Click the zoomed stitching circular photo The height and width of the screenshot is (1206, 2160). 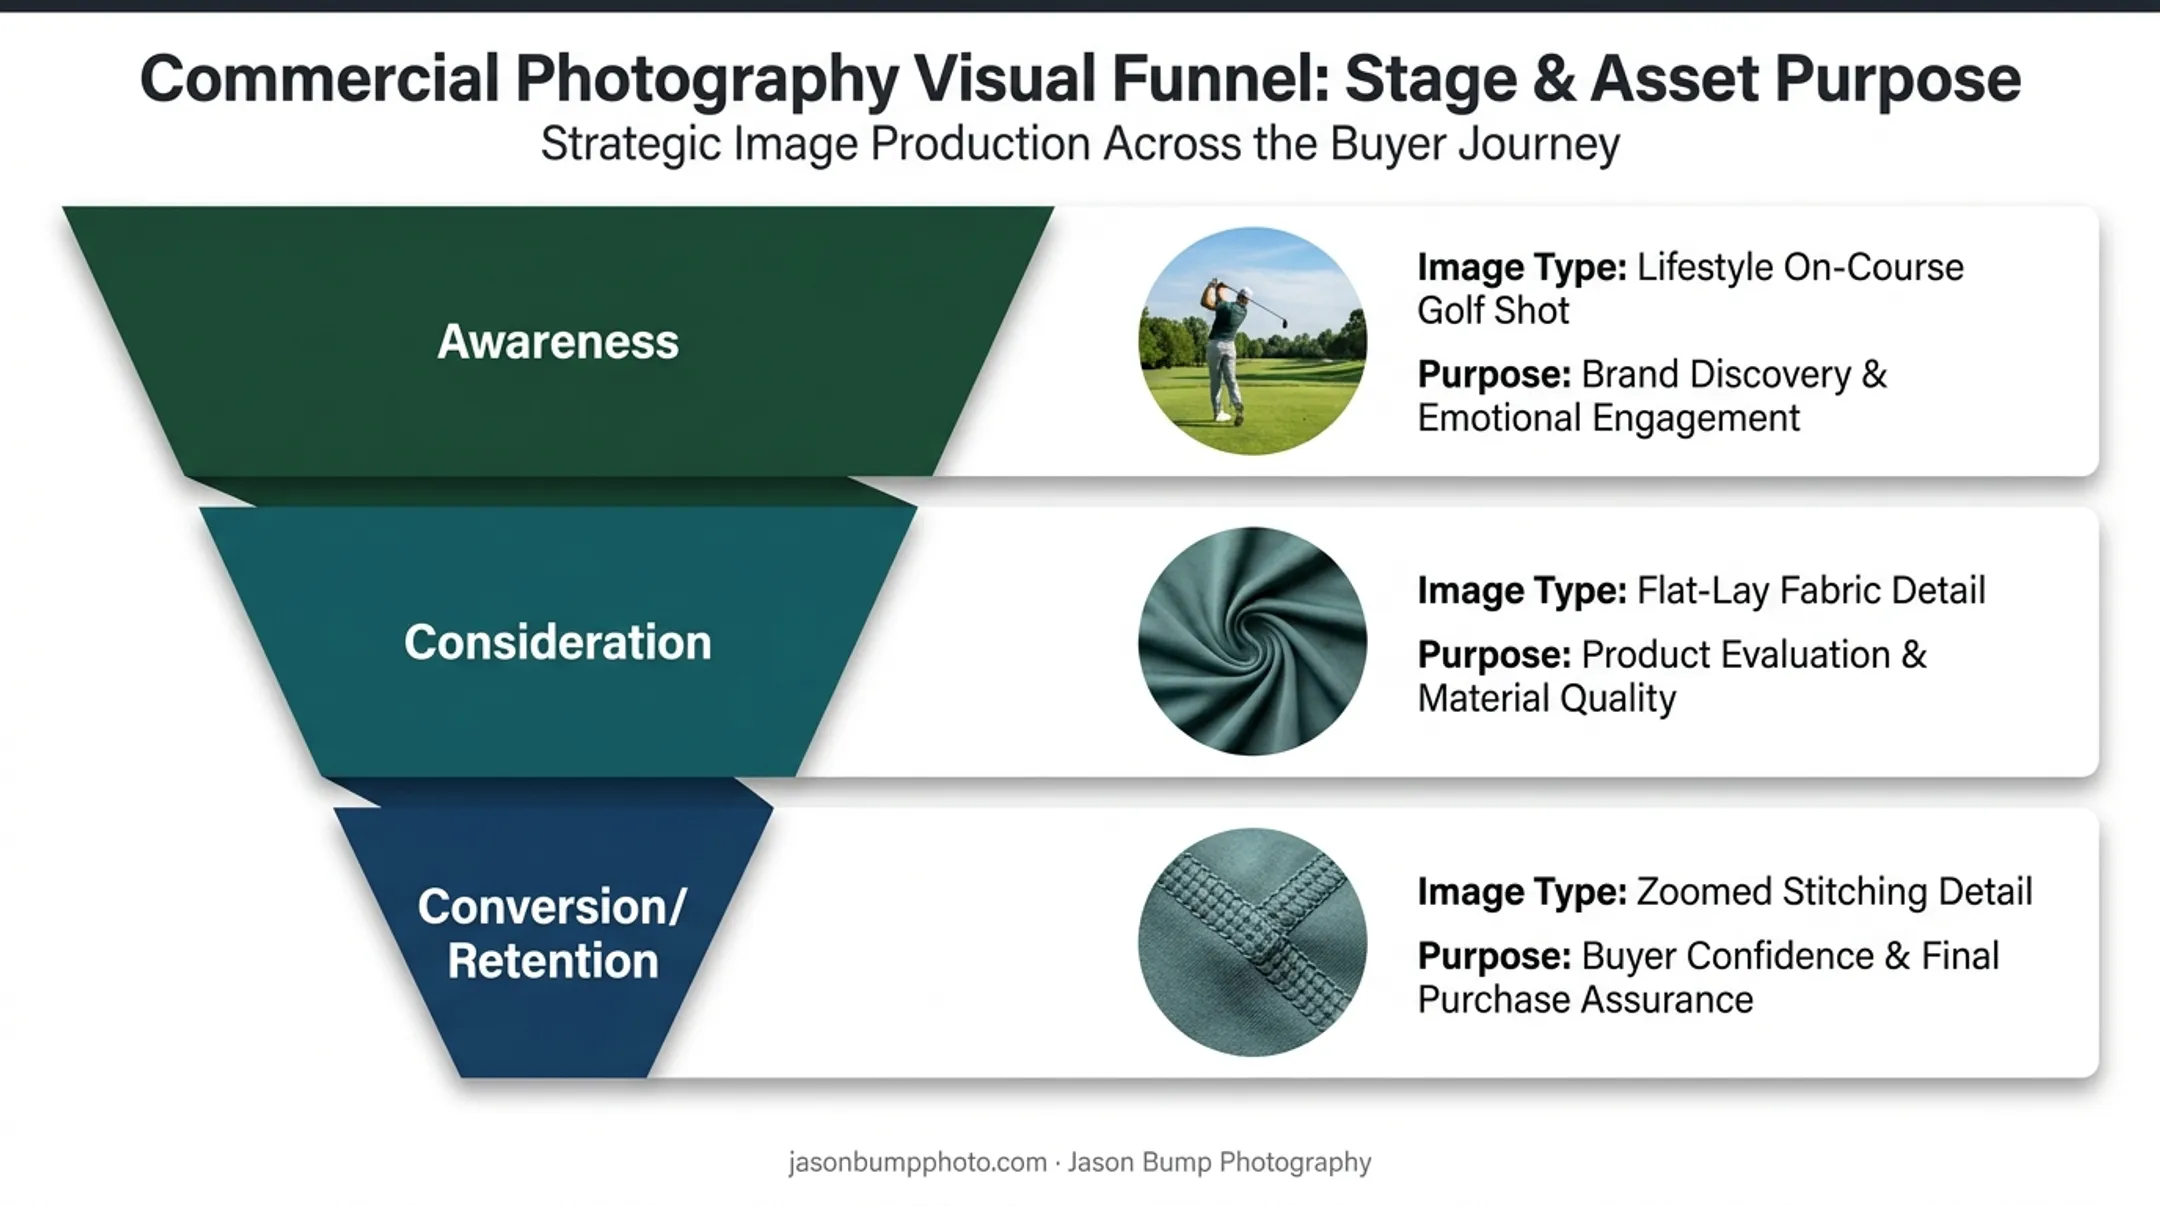(x=1252, y=942)
